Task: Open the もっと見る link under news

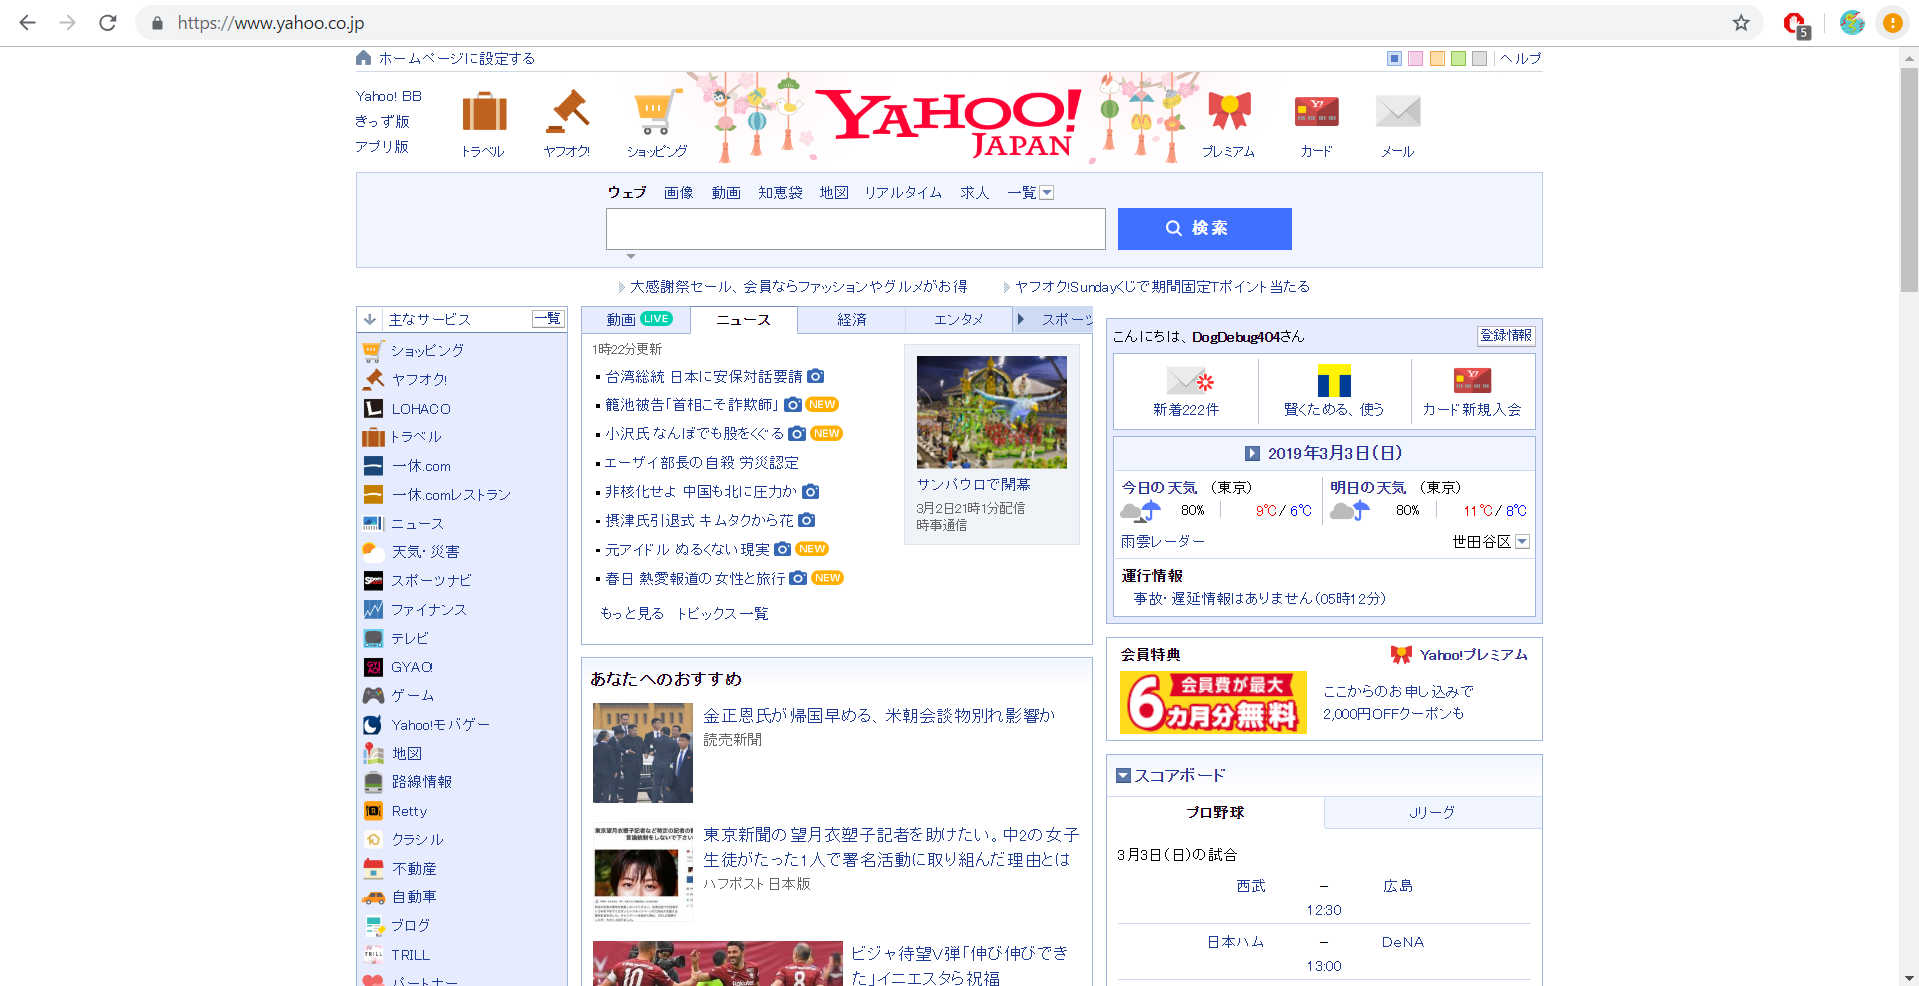Action: click(632, 613)
